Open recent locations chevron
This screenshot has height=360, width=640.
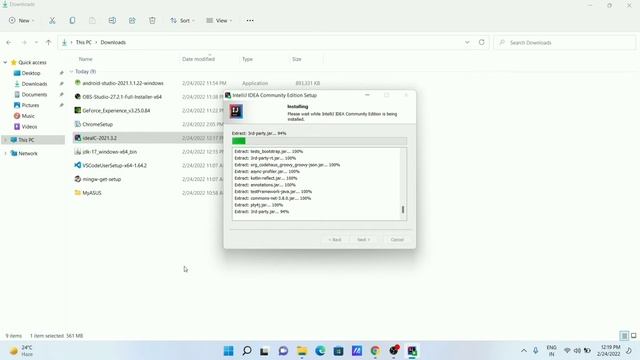pos(36,42)
